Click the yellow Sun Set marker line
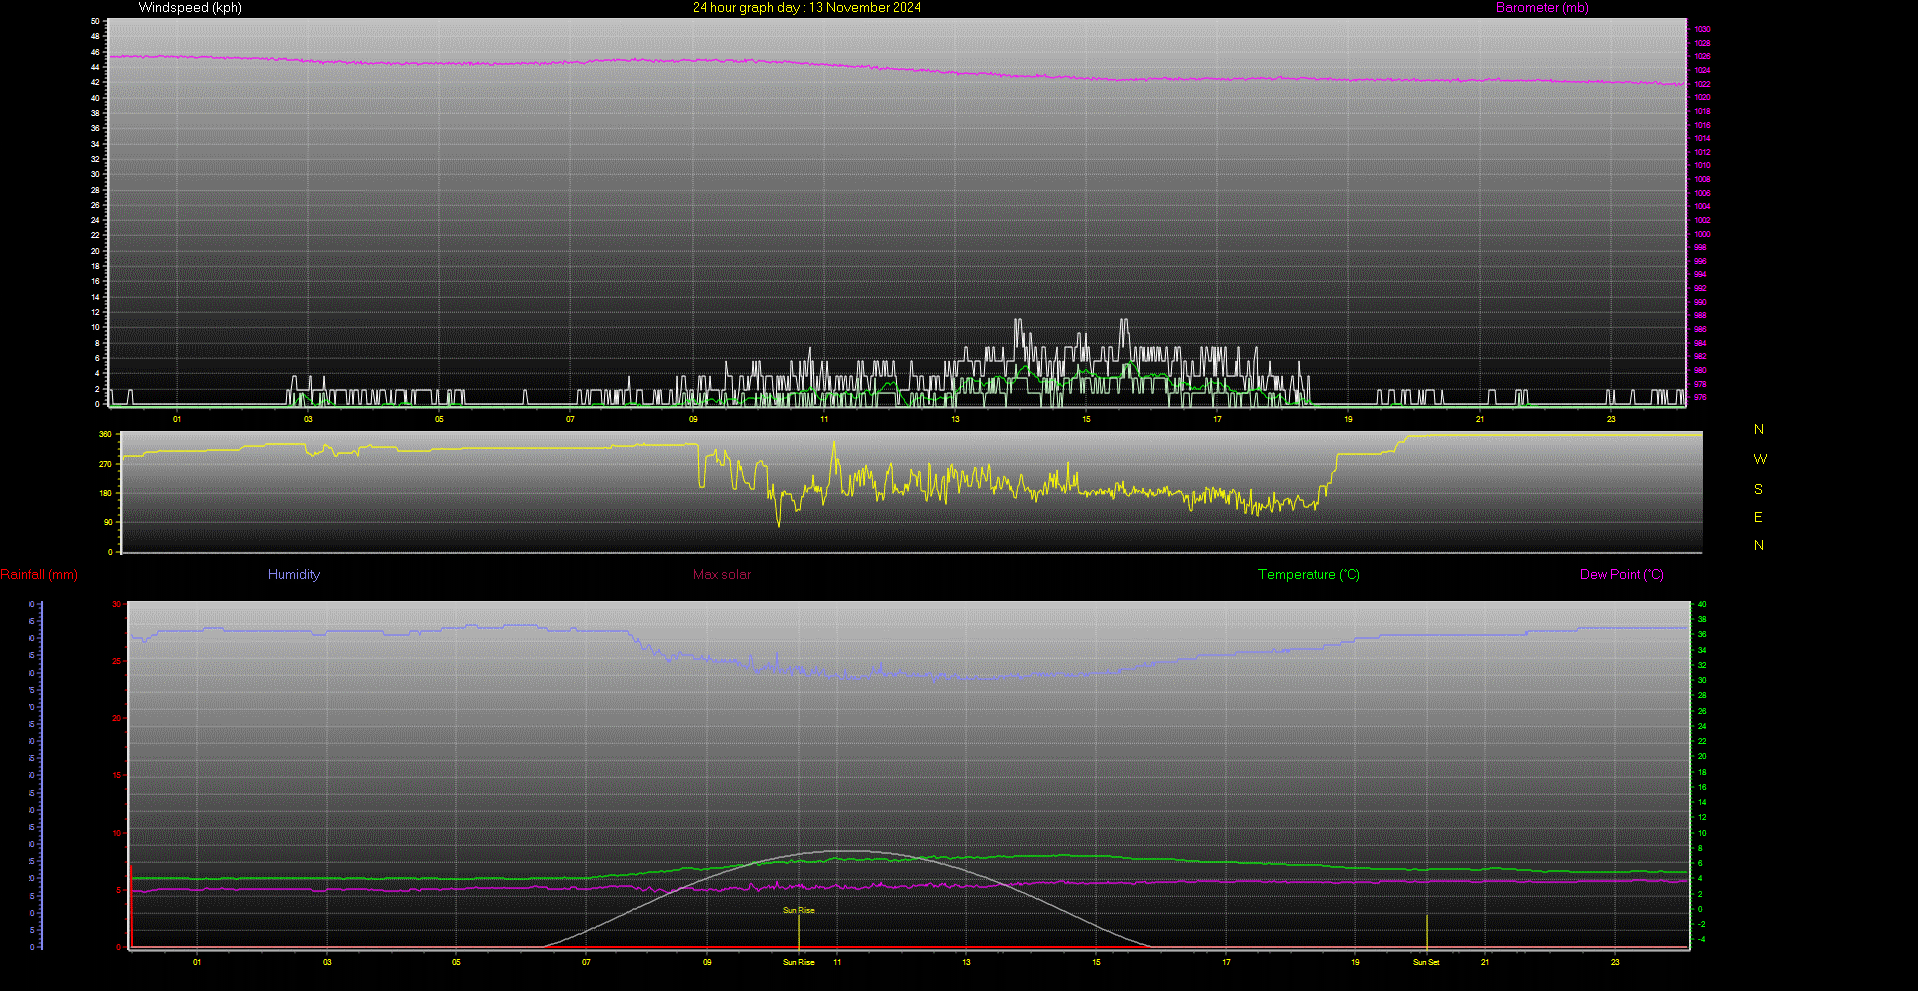The width and height of the screenshot is (1918, 991). [1427, 931]
